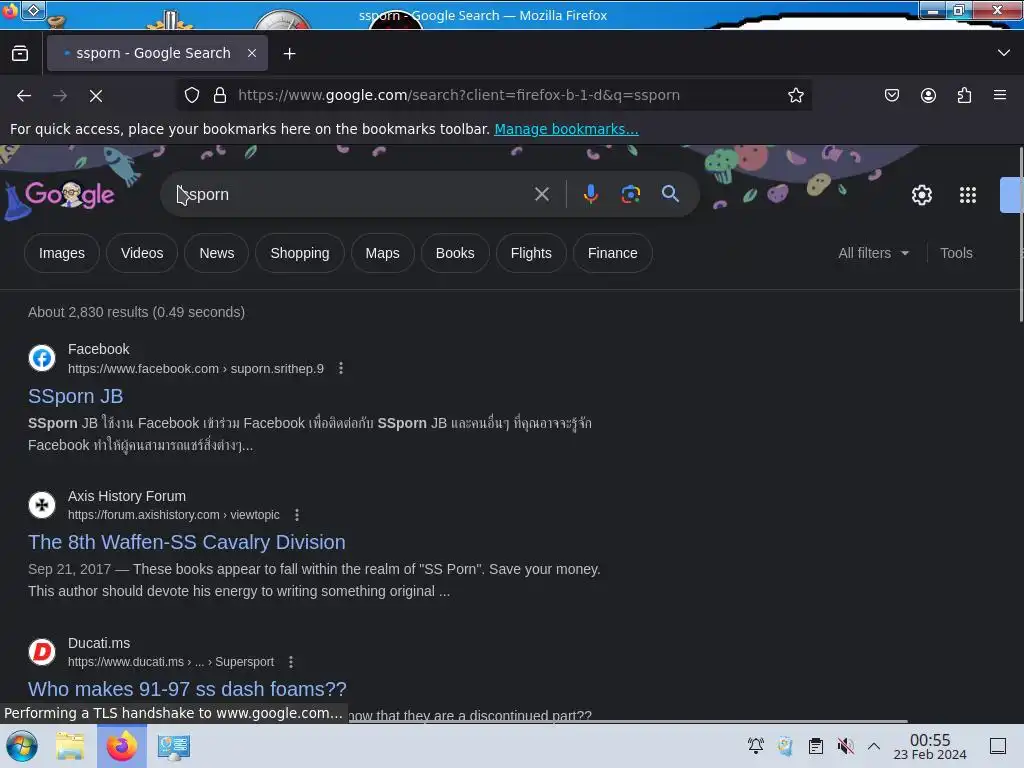The height and width of the screenshot is (768, 1024).
Task: Switch to the News filter
Action: [217, 253]
